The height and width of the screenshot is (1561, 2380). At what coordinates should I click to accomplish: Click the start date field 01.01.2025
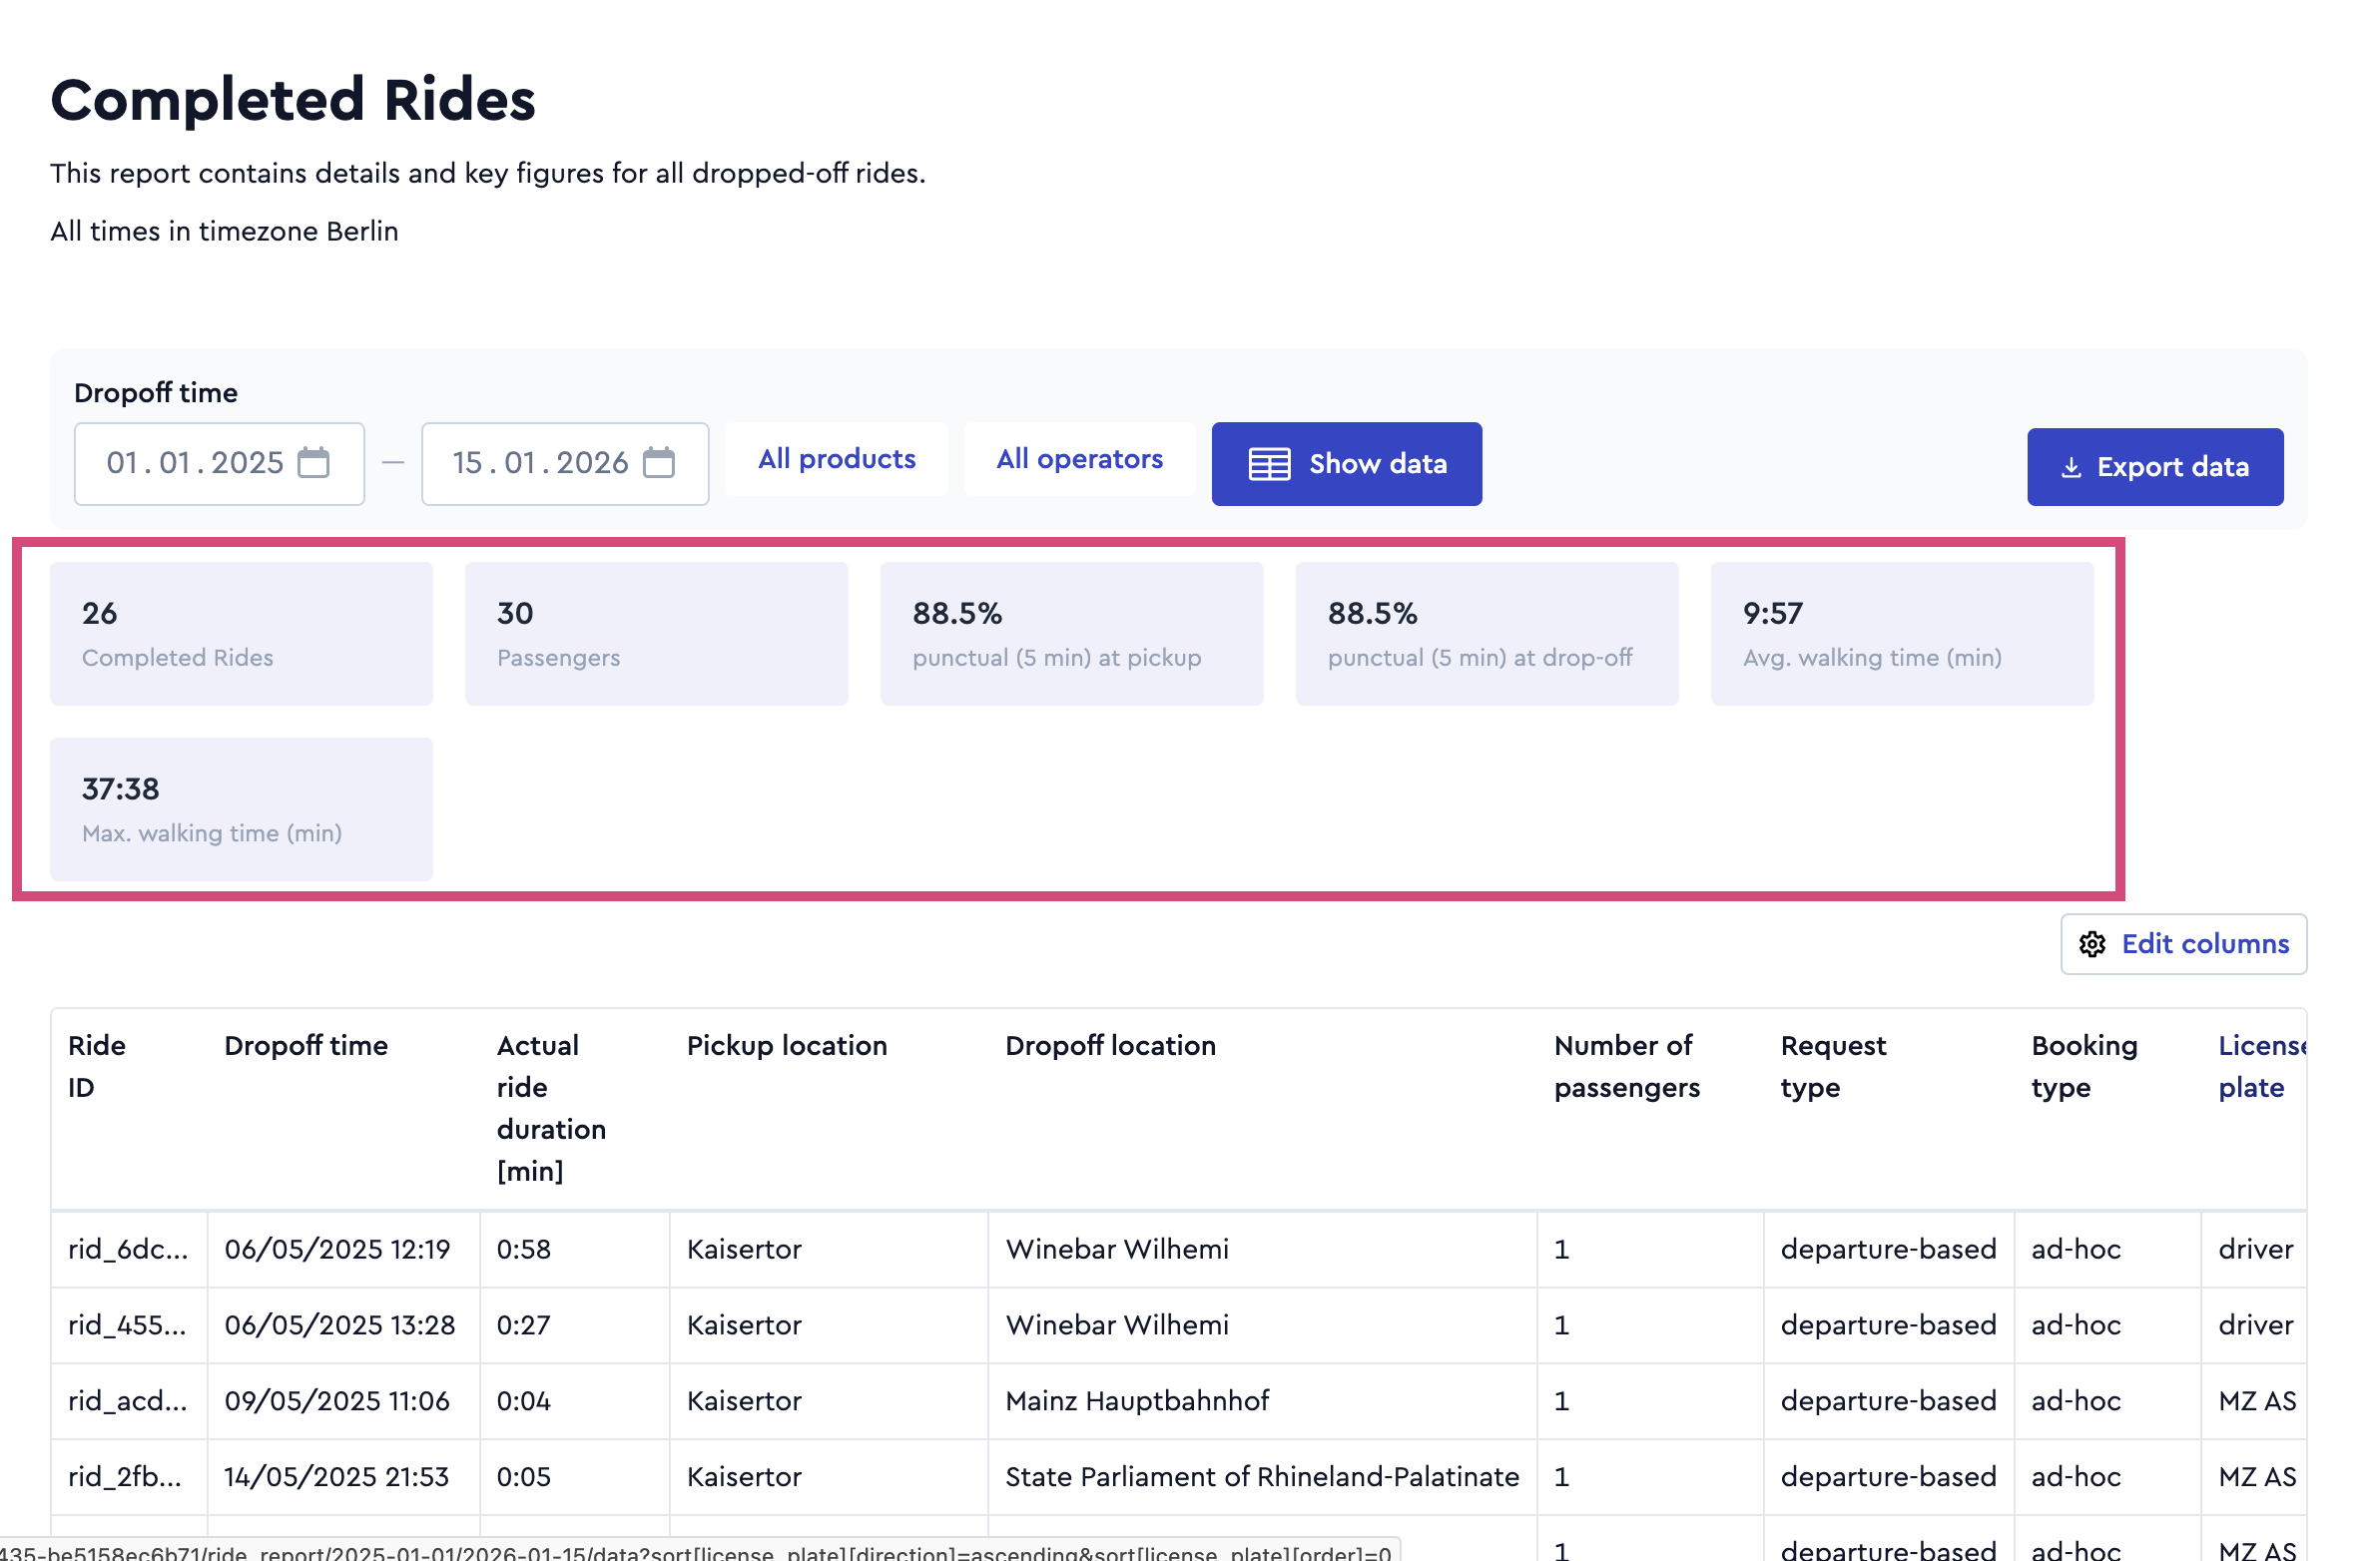click(219, 464)
